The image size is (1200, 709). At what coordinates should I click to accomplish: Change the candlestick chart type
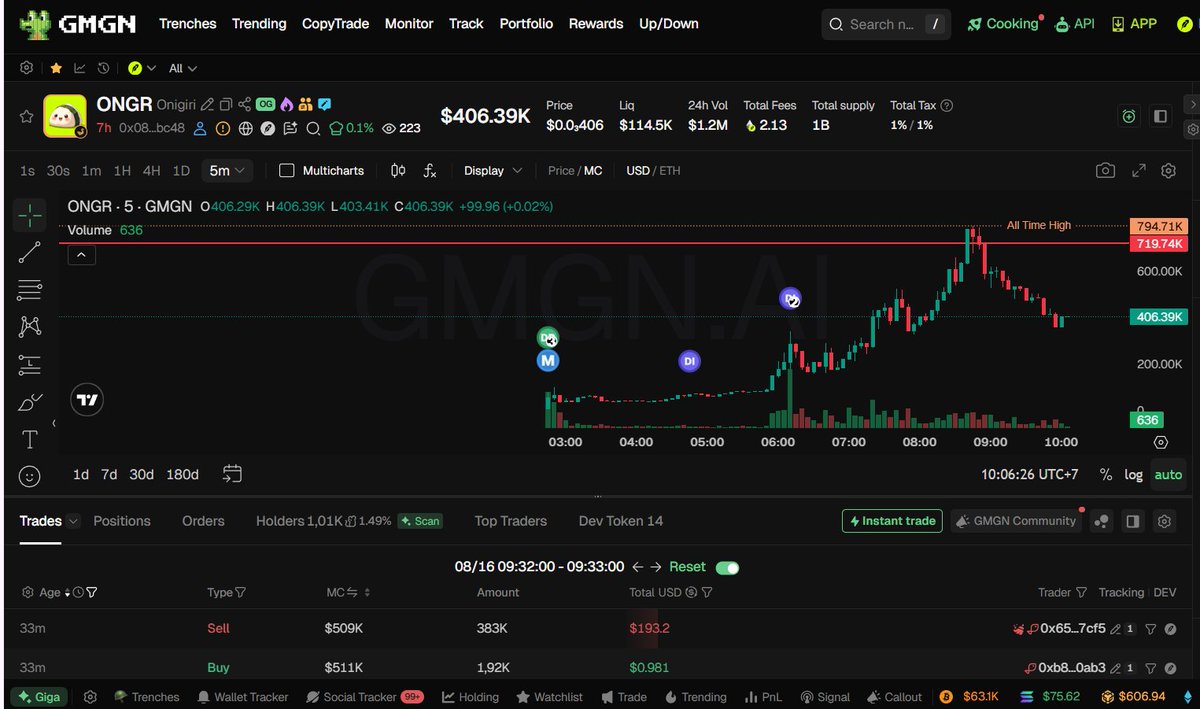[398, 171]
